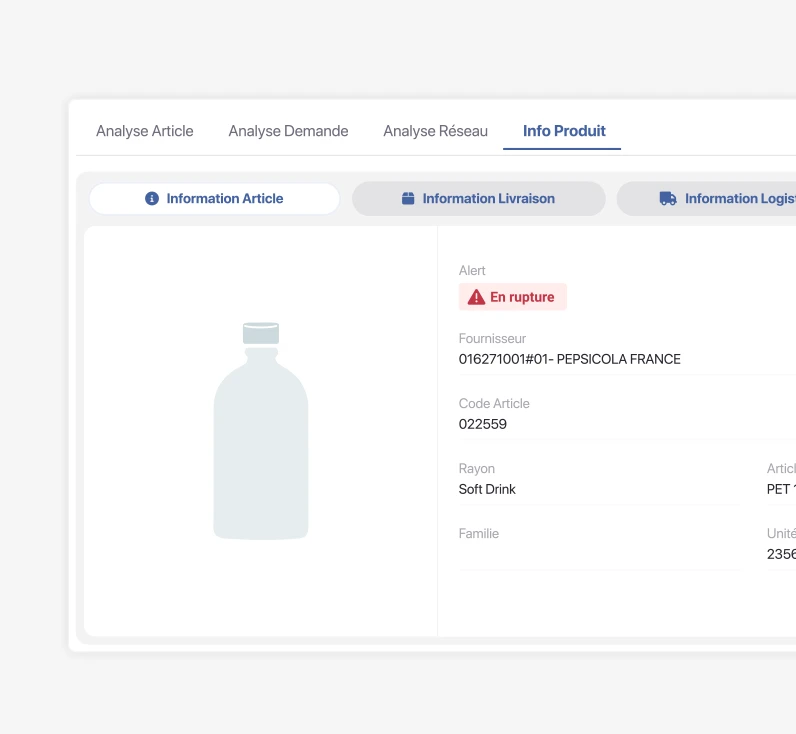The width and height of the screenshot is (796, 734).
Task: Click the package box icon on Information Livraison
Action: tap(408, 199)
